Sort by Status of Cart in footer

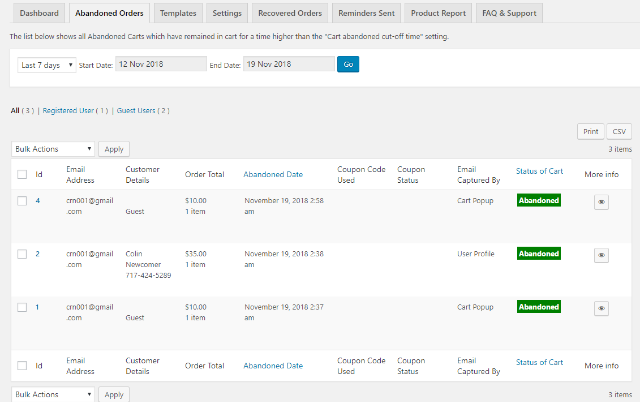(539, 362)
